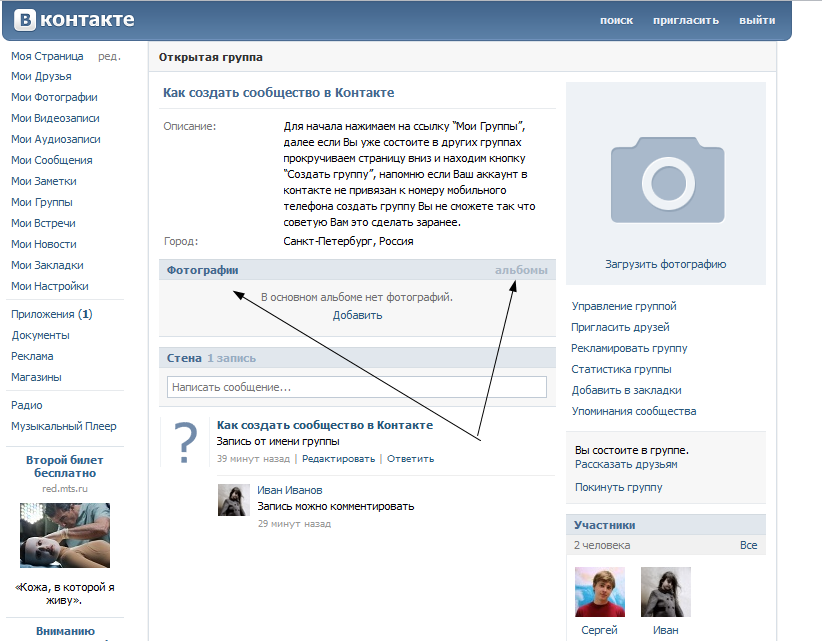
Task: Open Мои Новости
Action: 44,244
